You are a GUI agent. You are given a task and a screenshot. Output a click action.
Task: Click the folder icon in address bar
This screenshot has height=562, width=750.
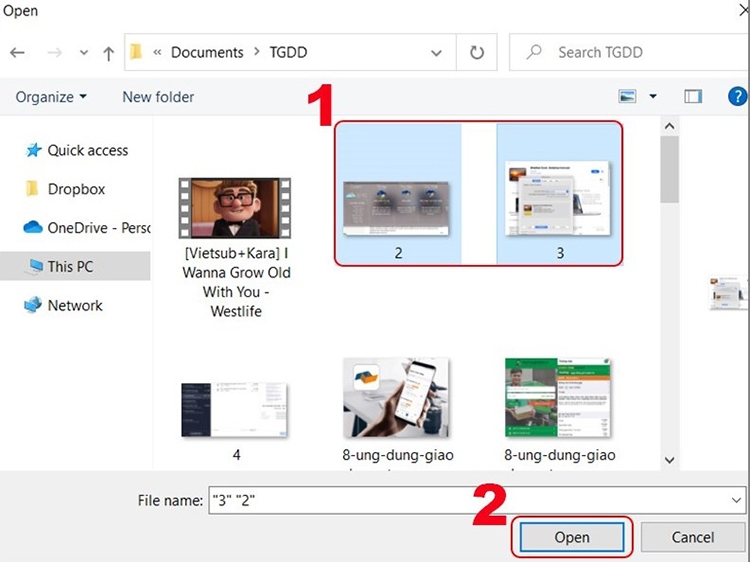pyautogui.click(x=136, y=52)
